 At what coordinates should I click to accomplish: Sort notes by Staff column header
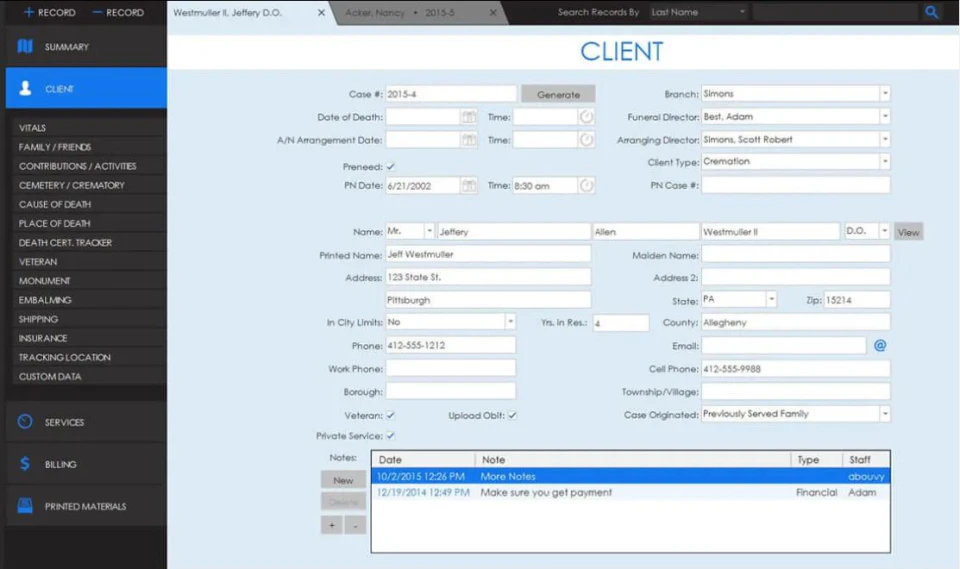click(866, 459)
